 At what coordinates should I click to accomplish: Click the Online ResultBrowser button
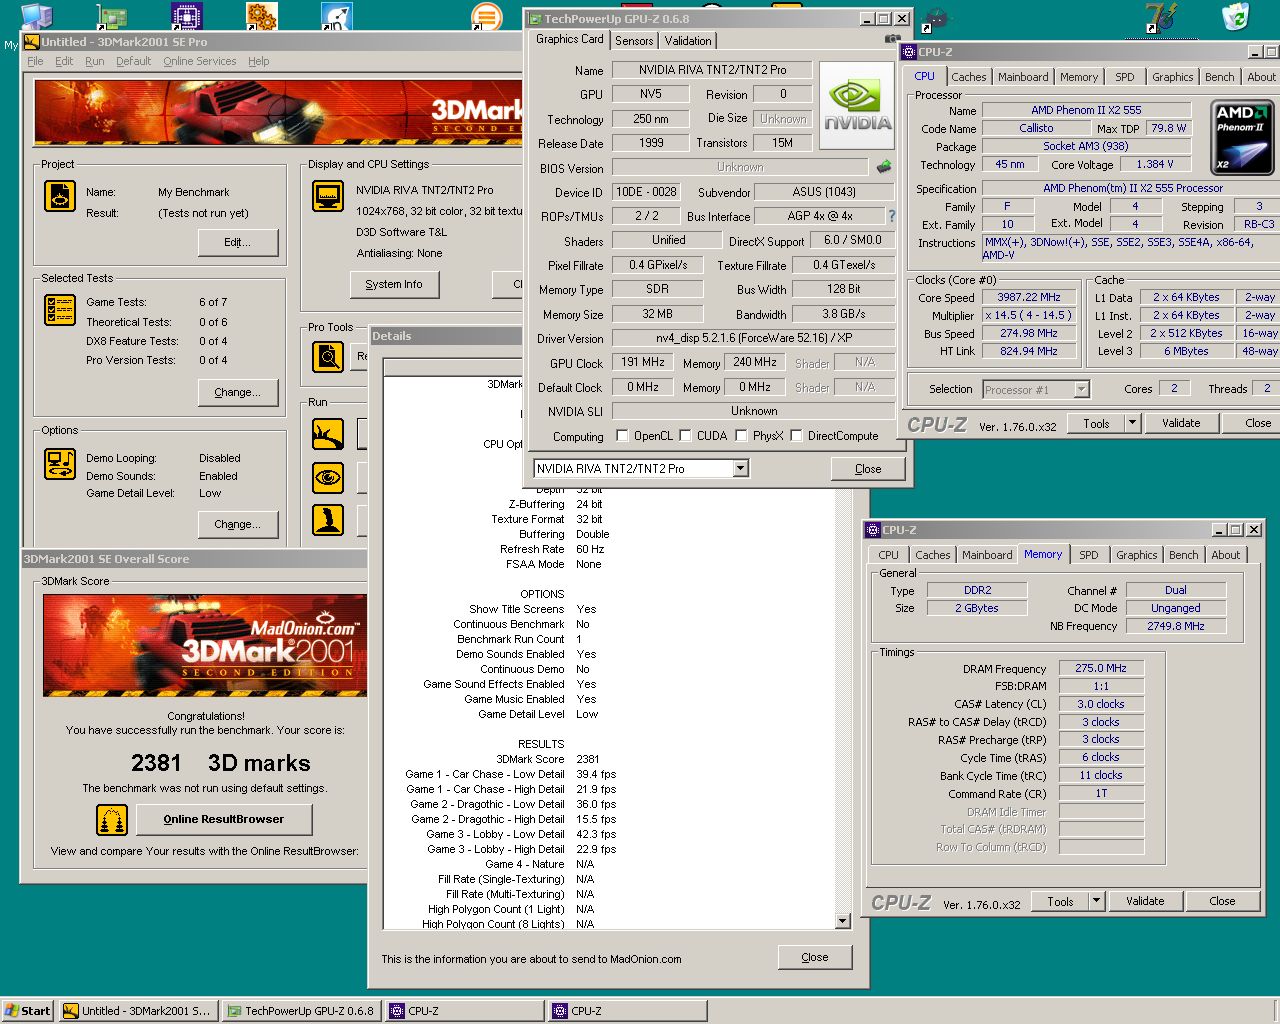(x=224, y=819)
